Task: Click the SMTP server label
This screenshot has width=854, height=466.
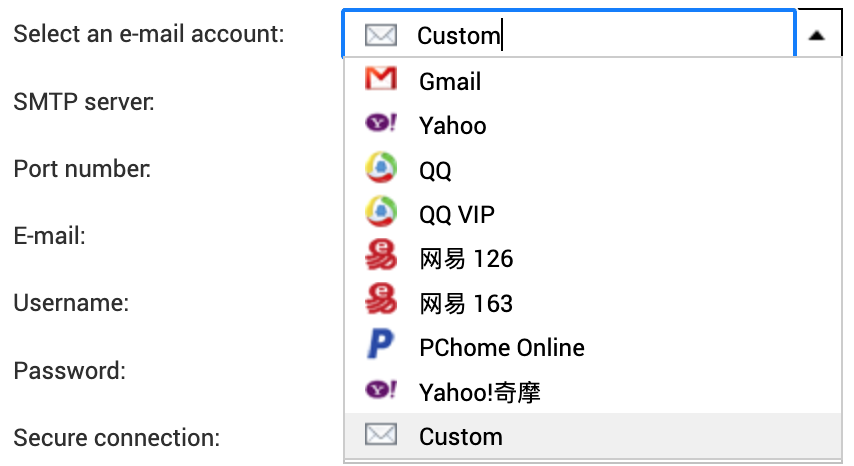Action: tap(84, 102)
